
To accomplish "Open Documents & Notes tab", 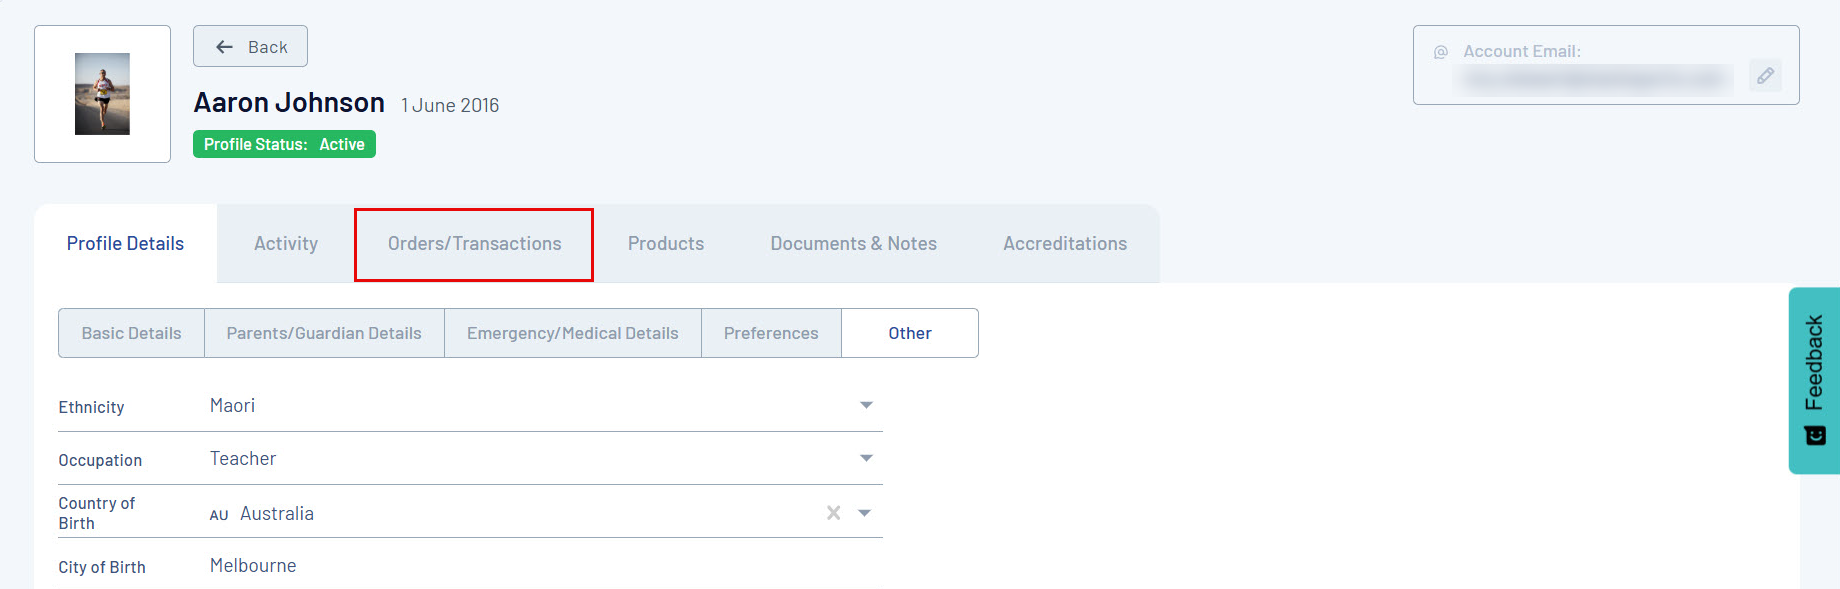I will pyautogui.click(x=853, y=244).
